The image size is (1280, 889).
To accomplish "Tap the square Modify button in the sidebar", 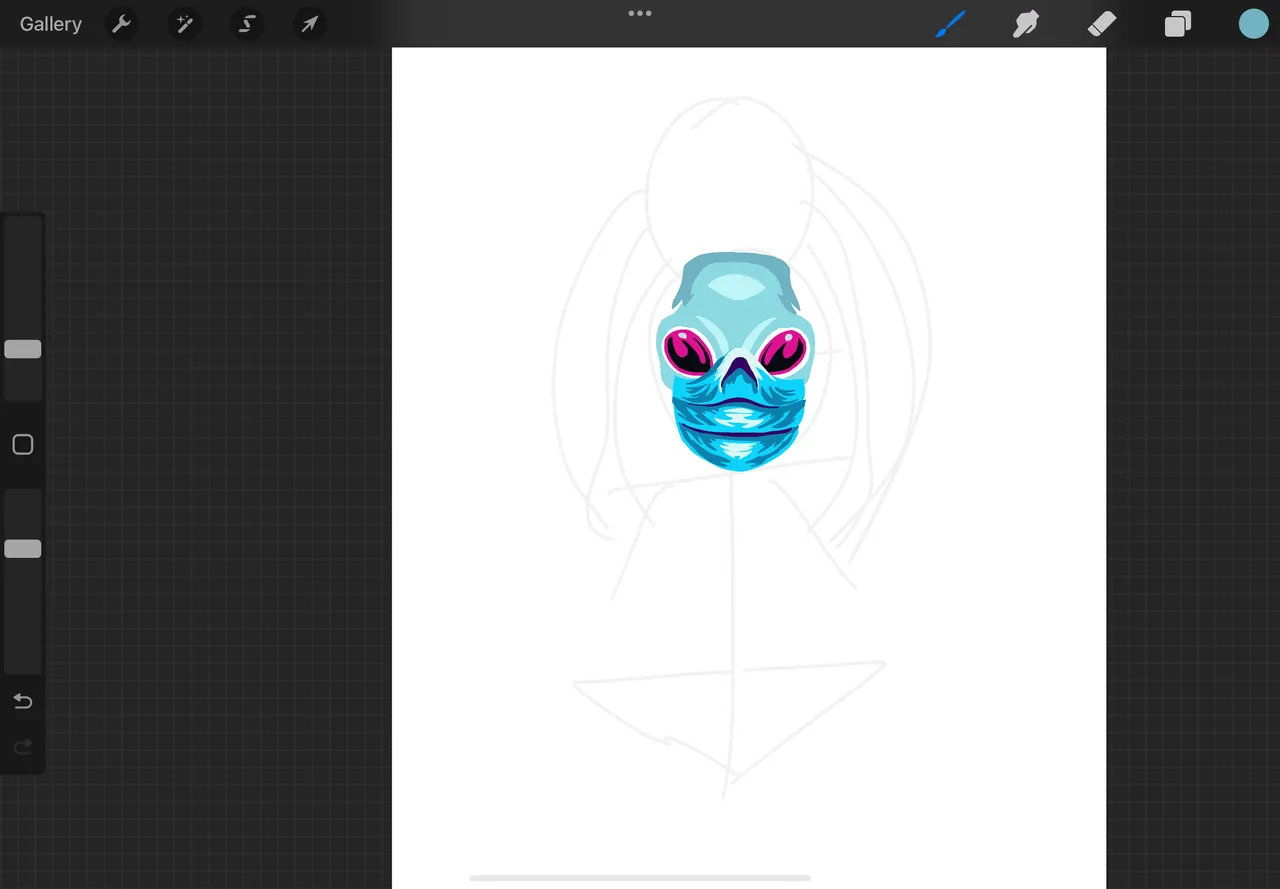I will [x=23, y=445].
